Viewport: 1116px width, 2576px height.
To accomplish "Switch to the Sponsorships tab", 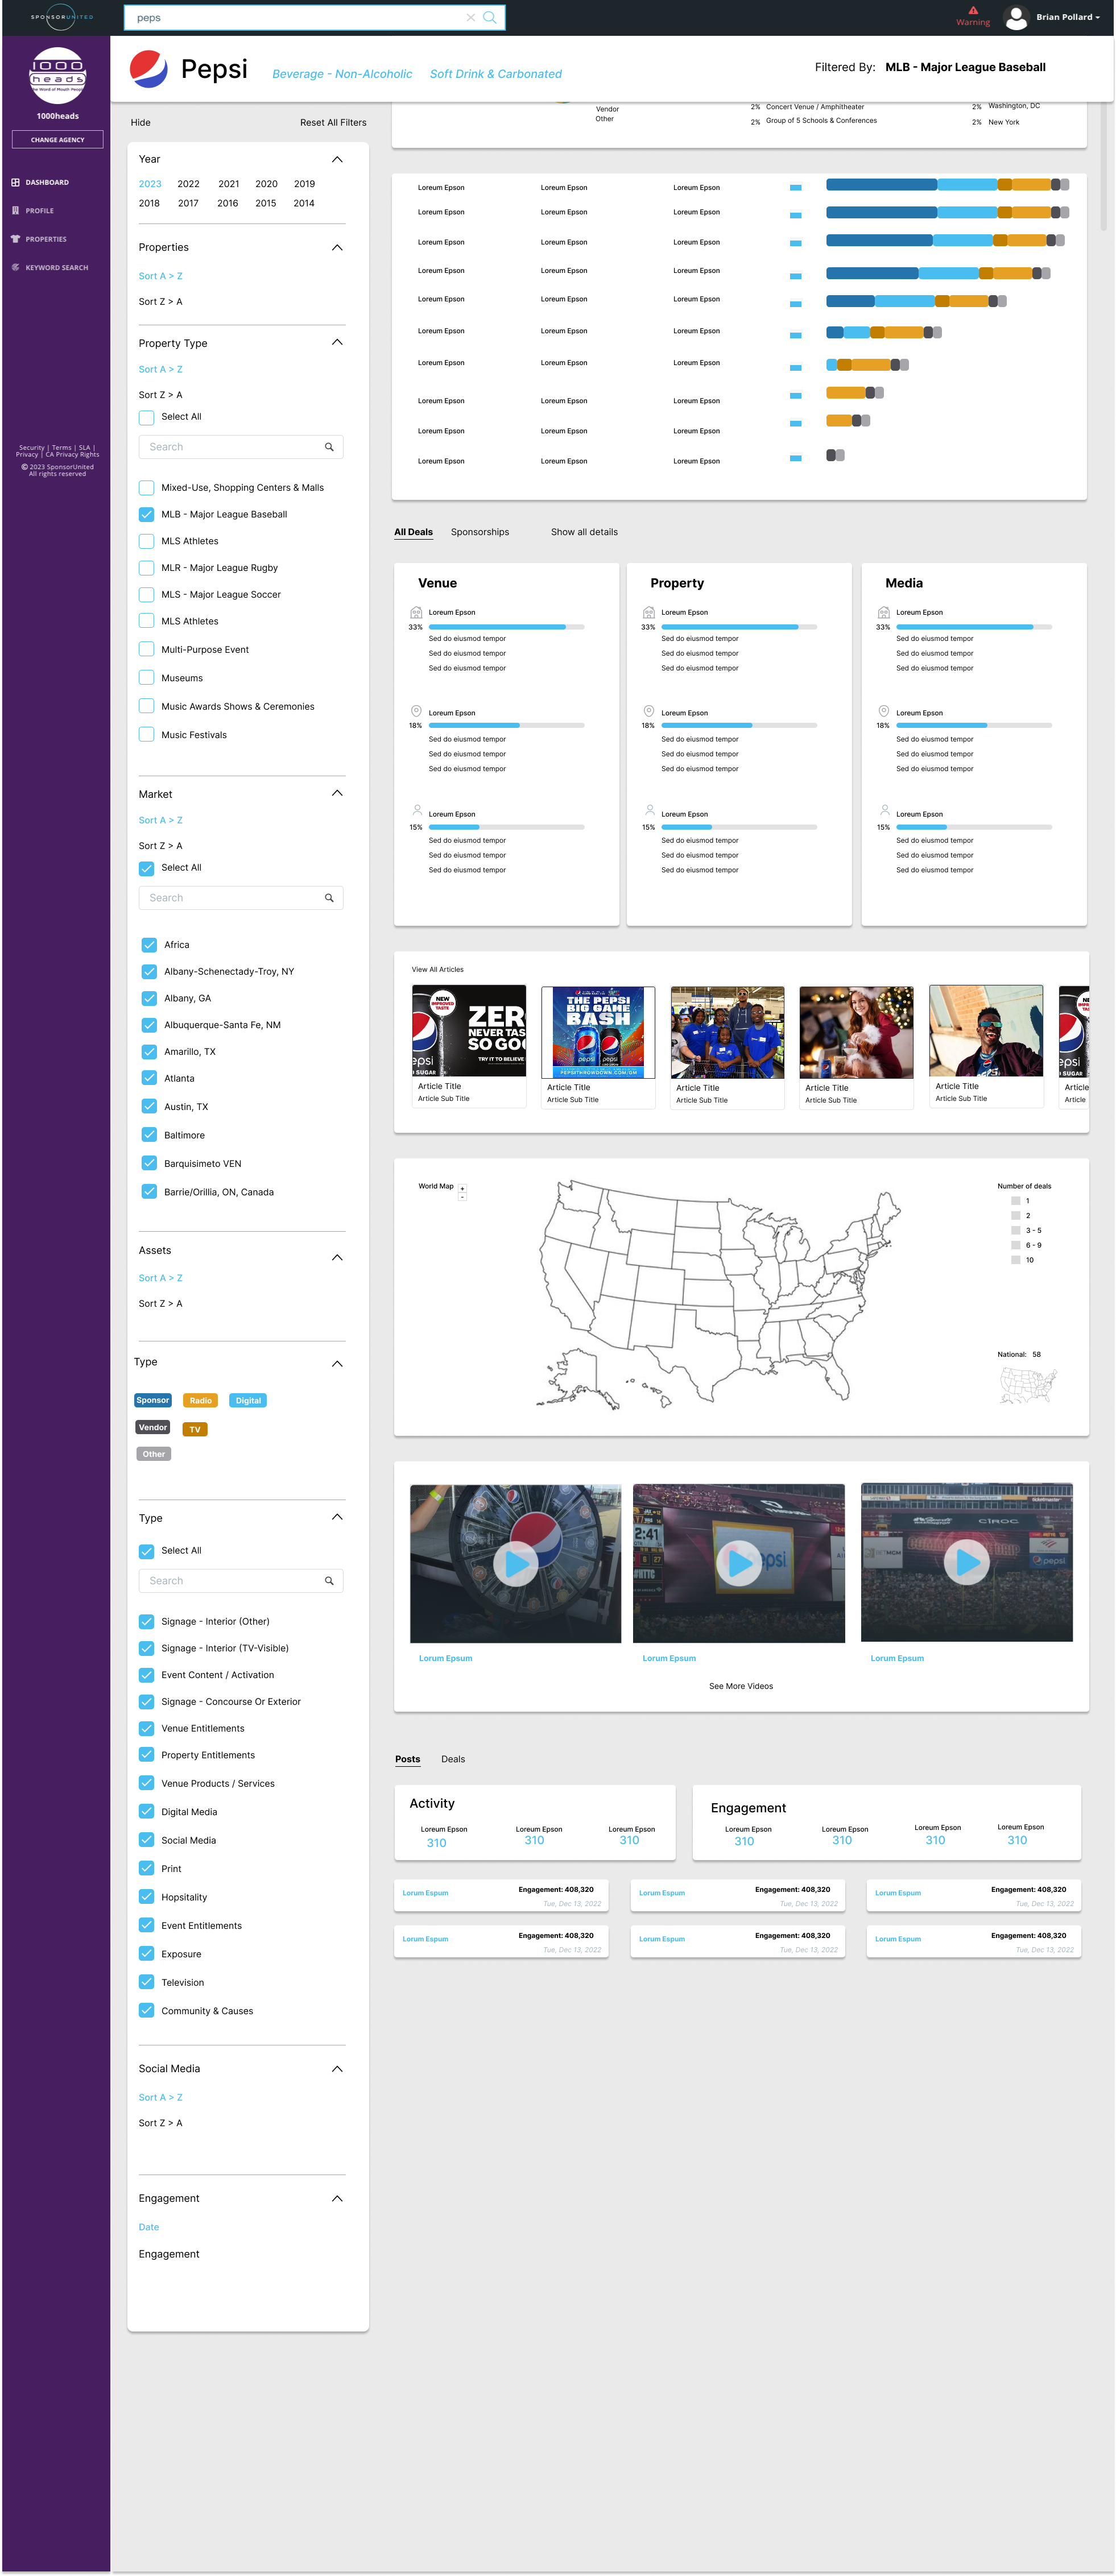I will (x=479, y=532).
